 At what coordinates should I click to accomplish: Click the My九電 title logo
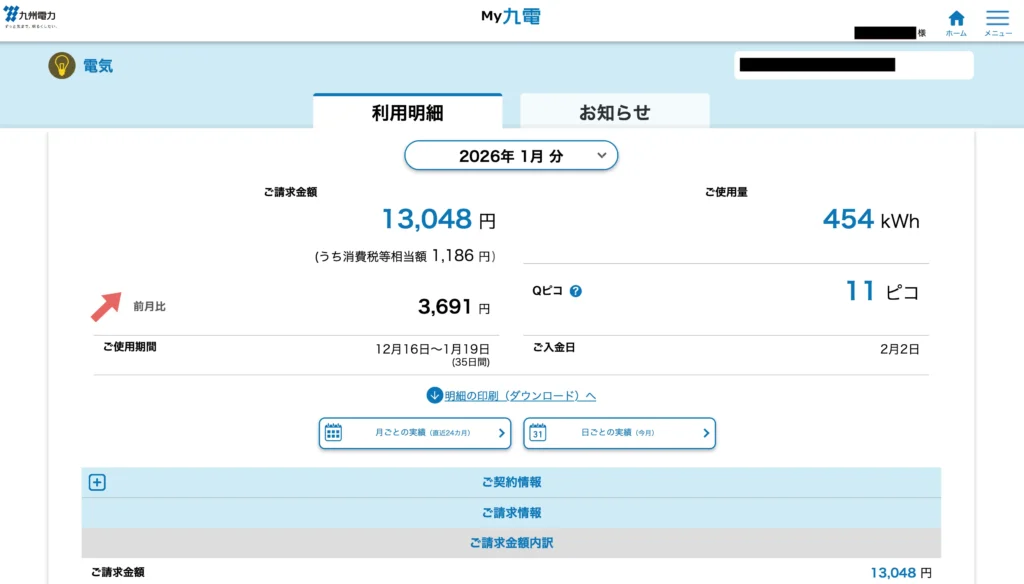click(511, 16)
